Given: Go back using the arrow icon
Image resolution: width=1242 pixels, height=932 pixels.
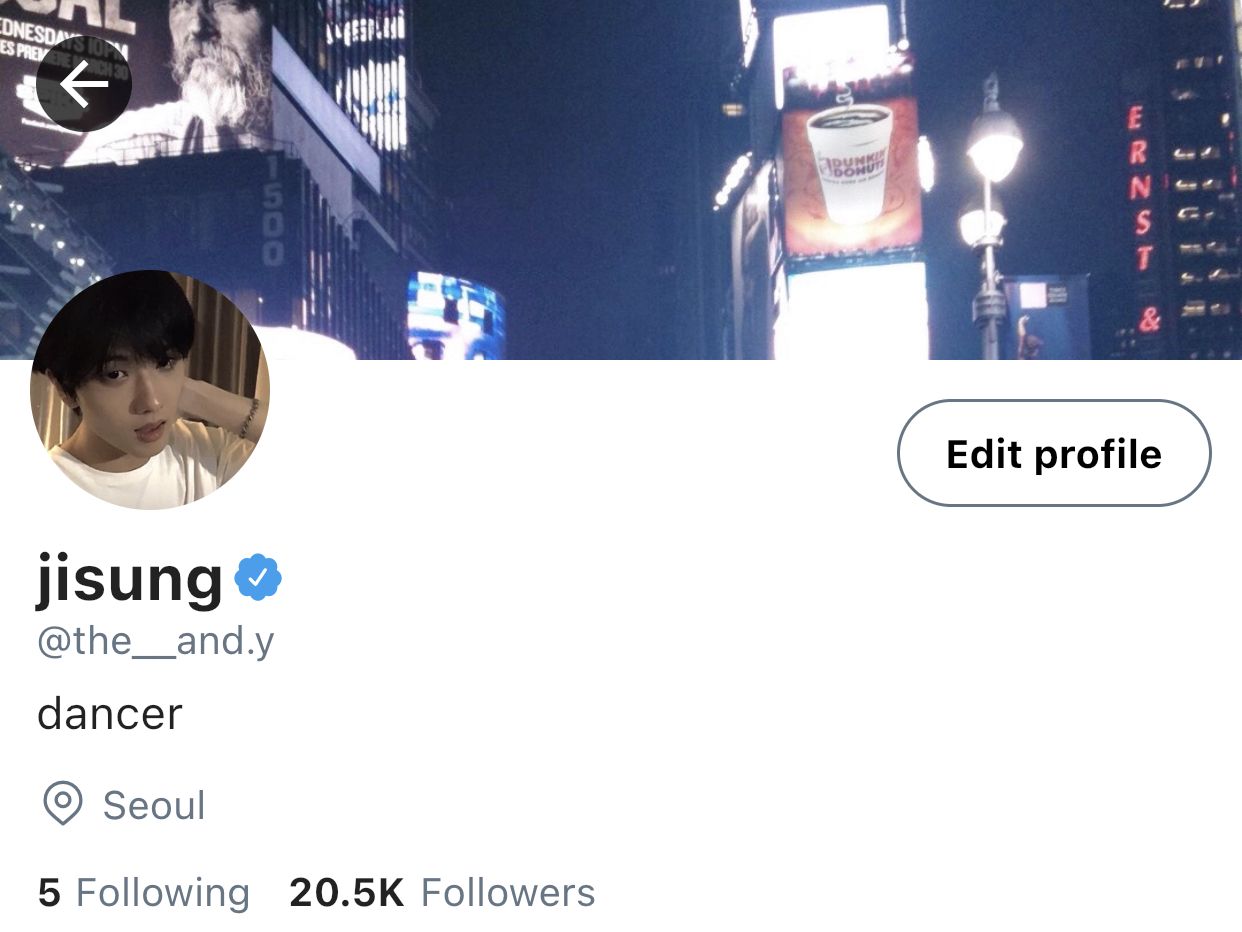Looking at the screenshot, I should click(84, 84).
